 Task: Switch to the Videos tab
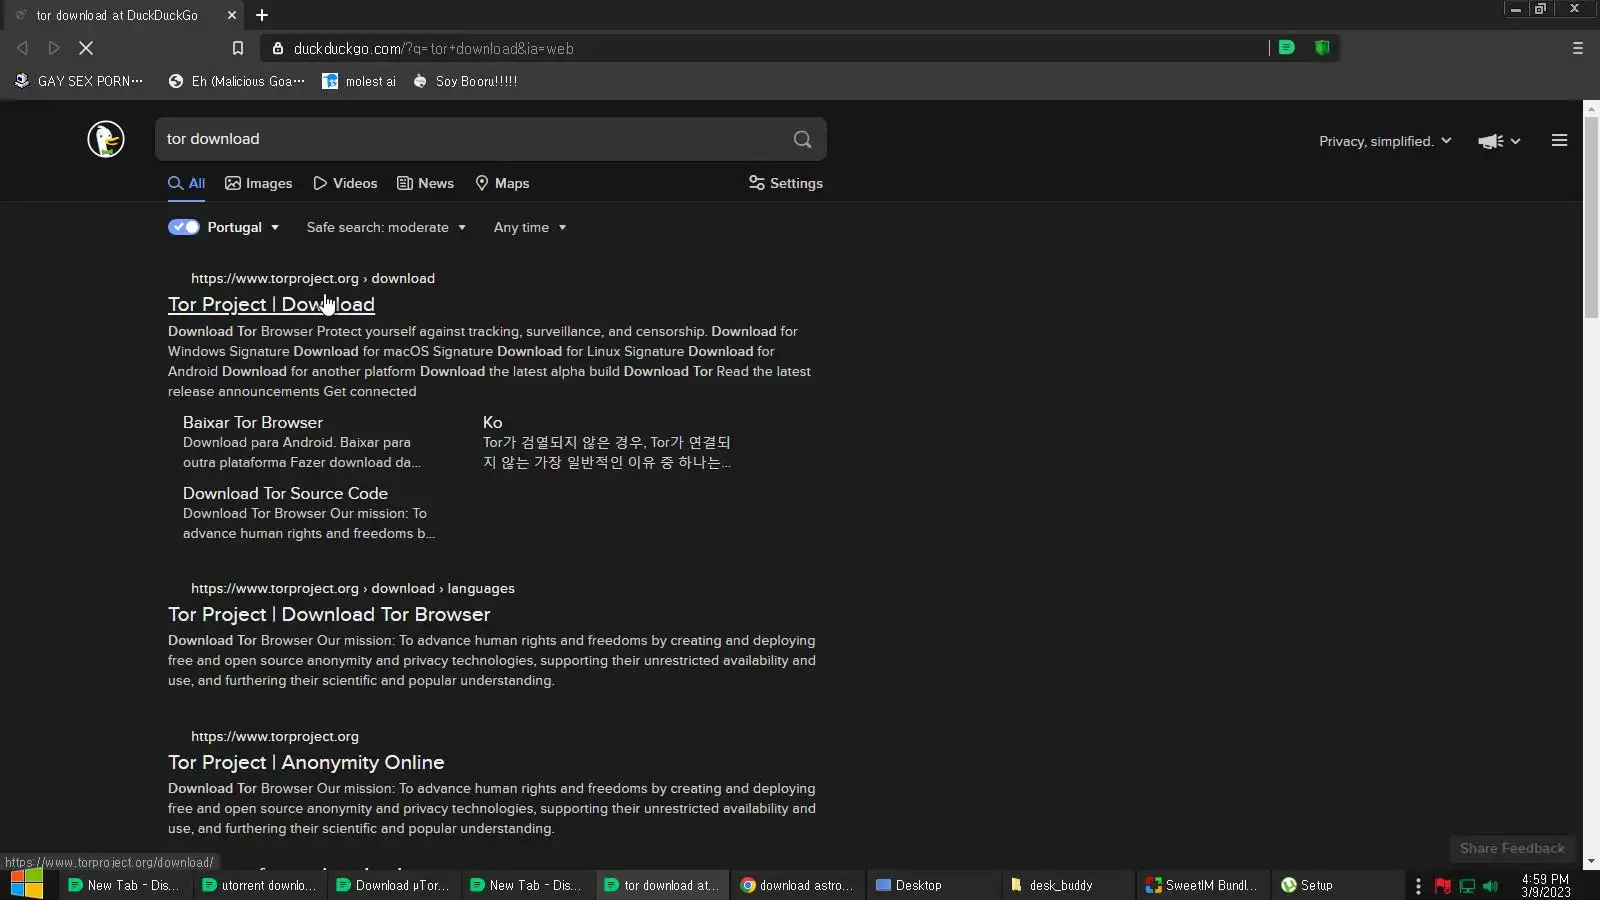[345, 184]
